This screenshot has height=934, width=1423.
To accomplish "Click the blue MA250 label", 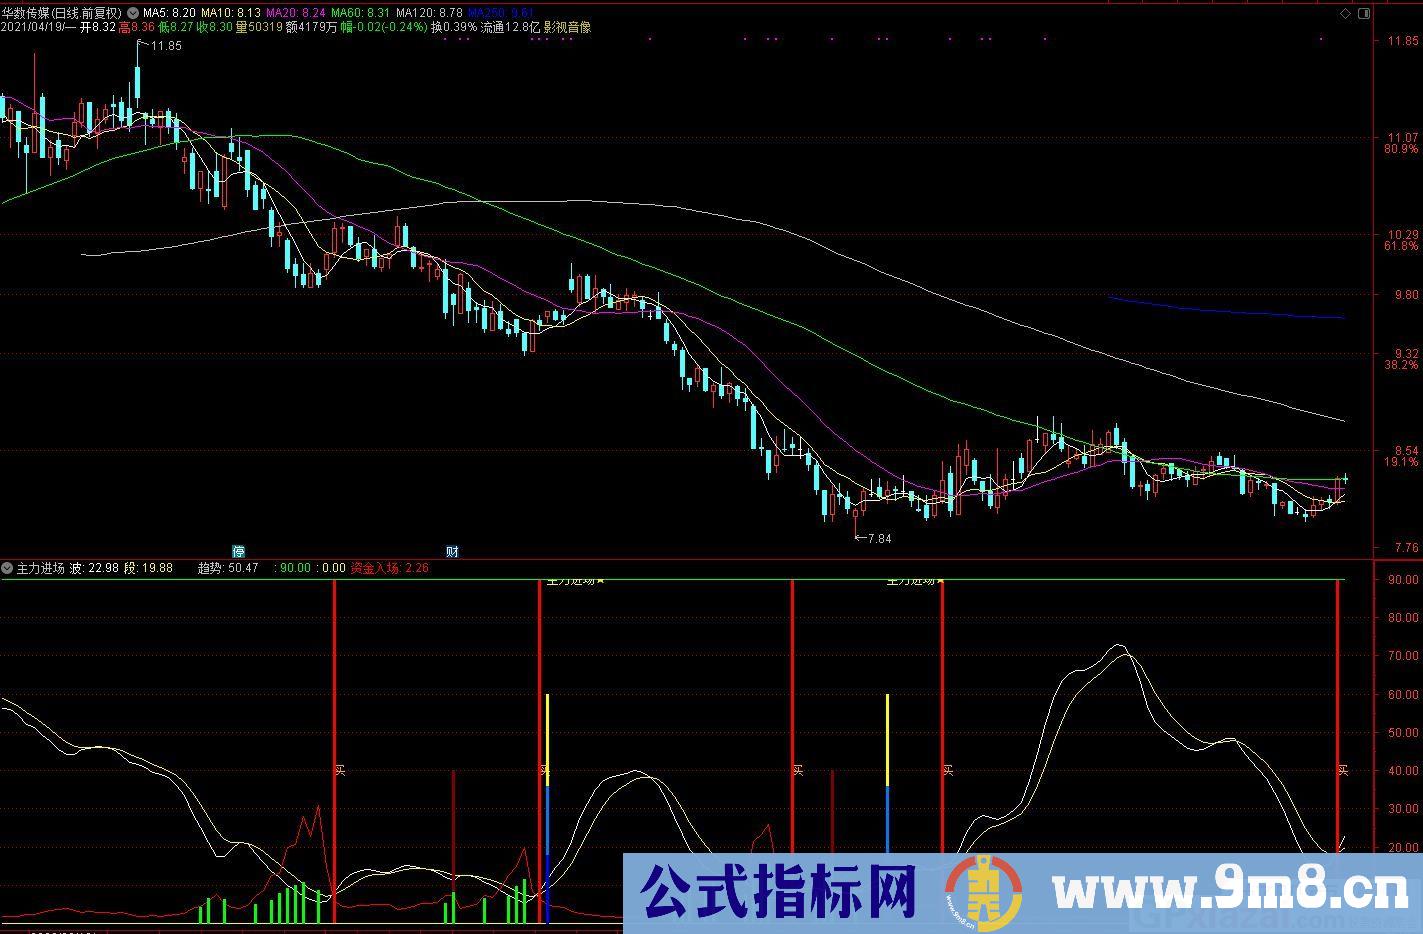I will pos(501,13).
